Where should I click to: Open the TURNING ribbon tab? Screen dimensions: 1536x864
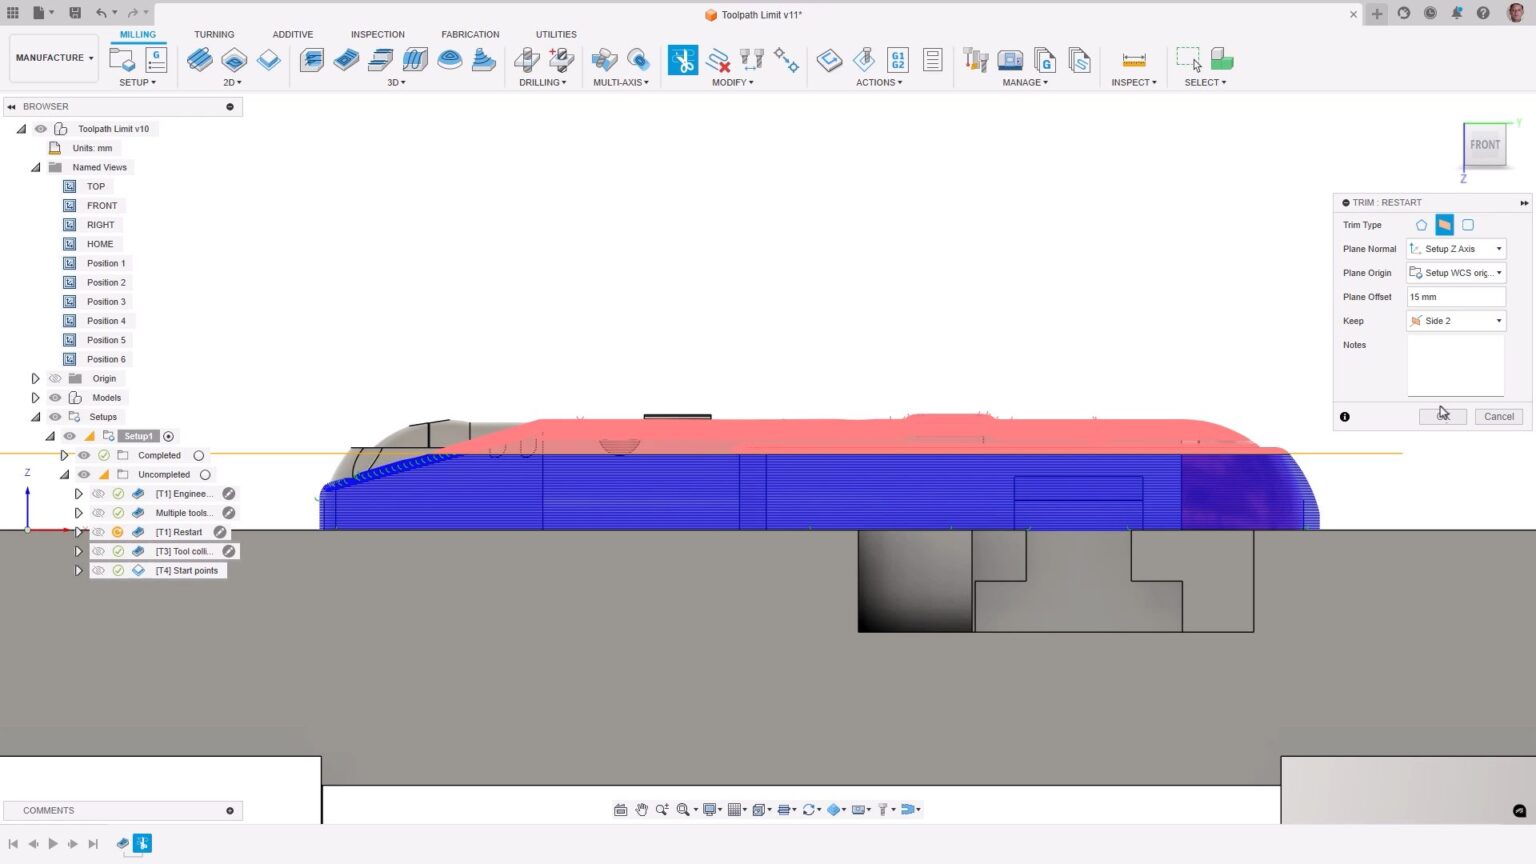pos(214,33)
